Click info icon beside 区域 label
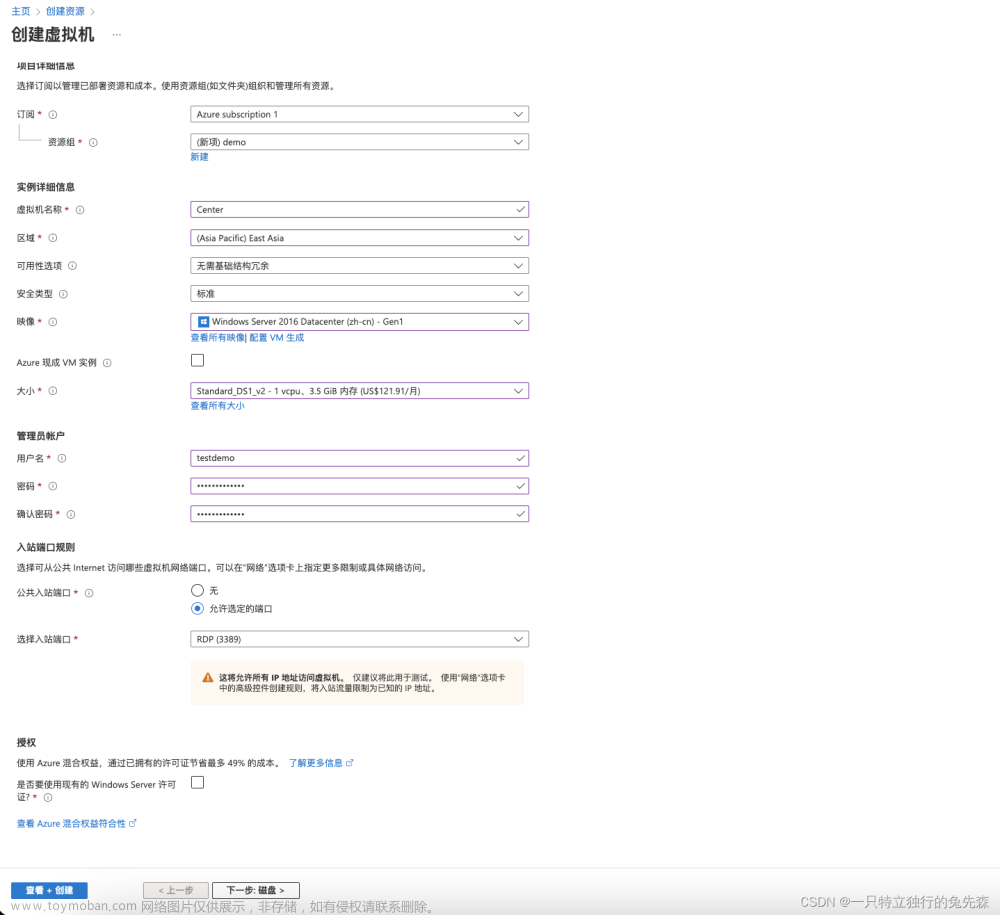This screenshot has height=915, width=1000. [53, 238]
